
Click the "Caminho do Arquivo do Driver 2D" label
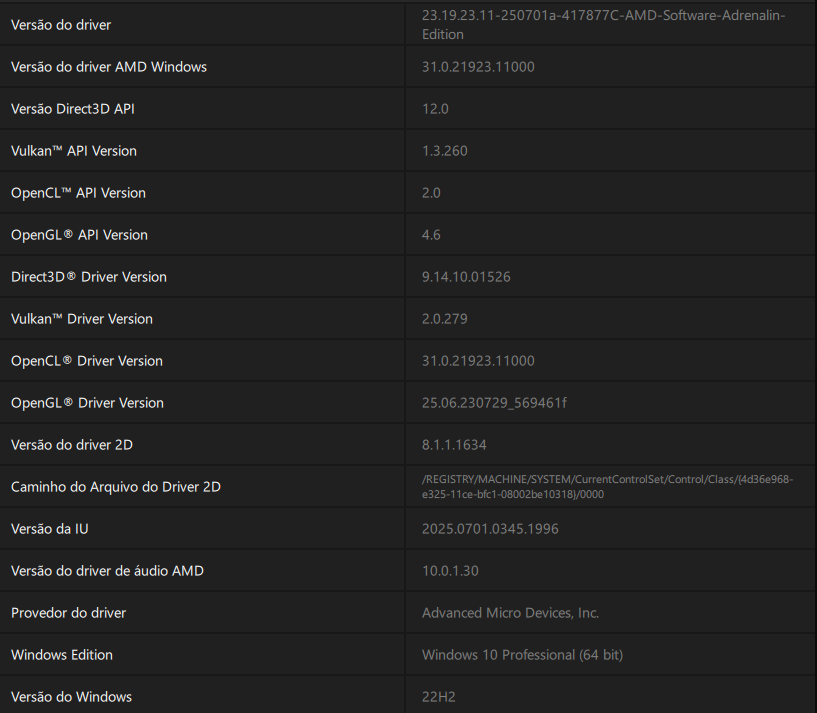click(116, 487)
